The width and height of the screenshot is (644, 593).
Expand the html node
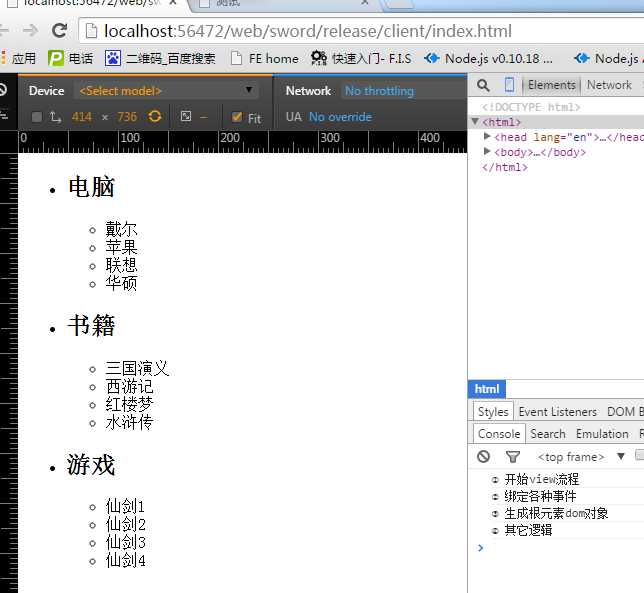coord(475,122)
